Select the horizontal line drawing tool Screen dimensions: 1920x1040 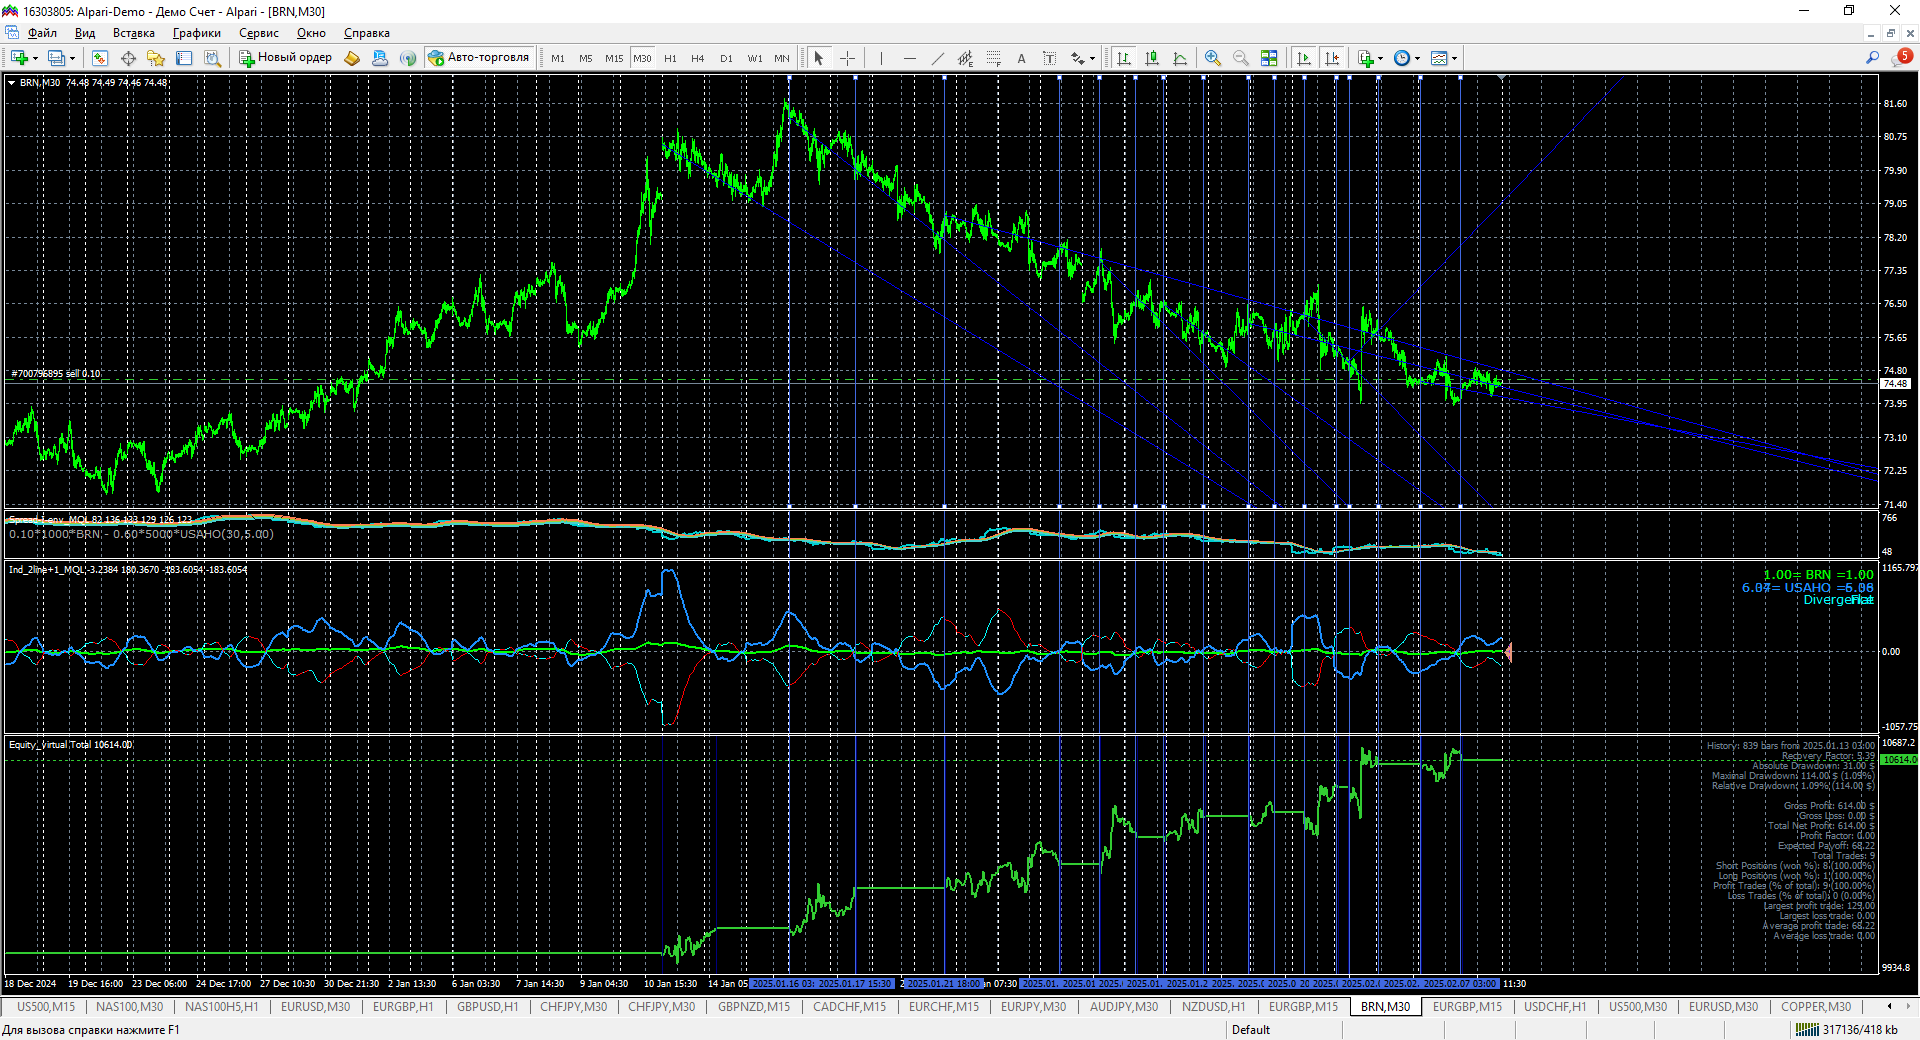coord(909,58)
